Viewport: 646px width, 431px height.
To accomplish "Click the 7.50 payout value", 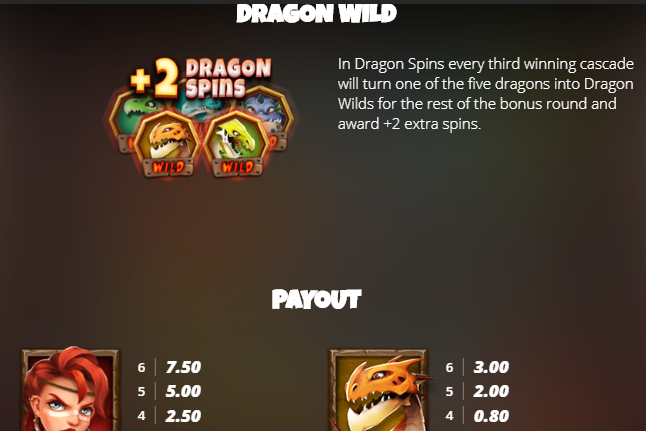I will point(183,367).
